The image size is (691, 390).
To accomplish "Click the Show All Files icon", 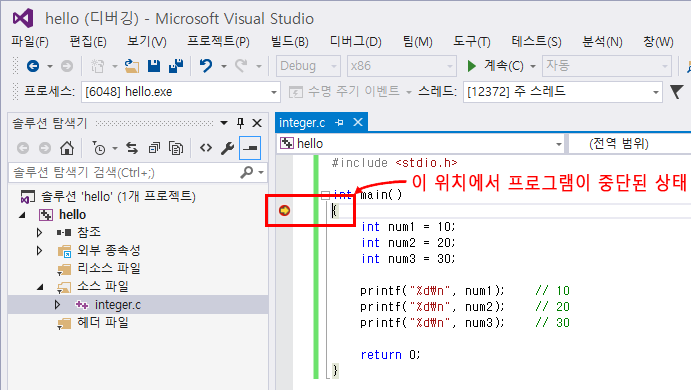I will 176,148.
